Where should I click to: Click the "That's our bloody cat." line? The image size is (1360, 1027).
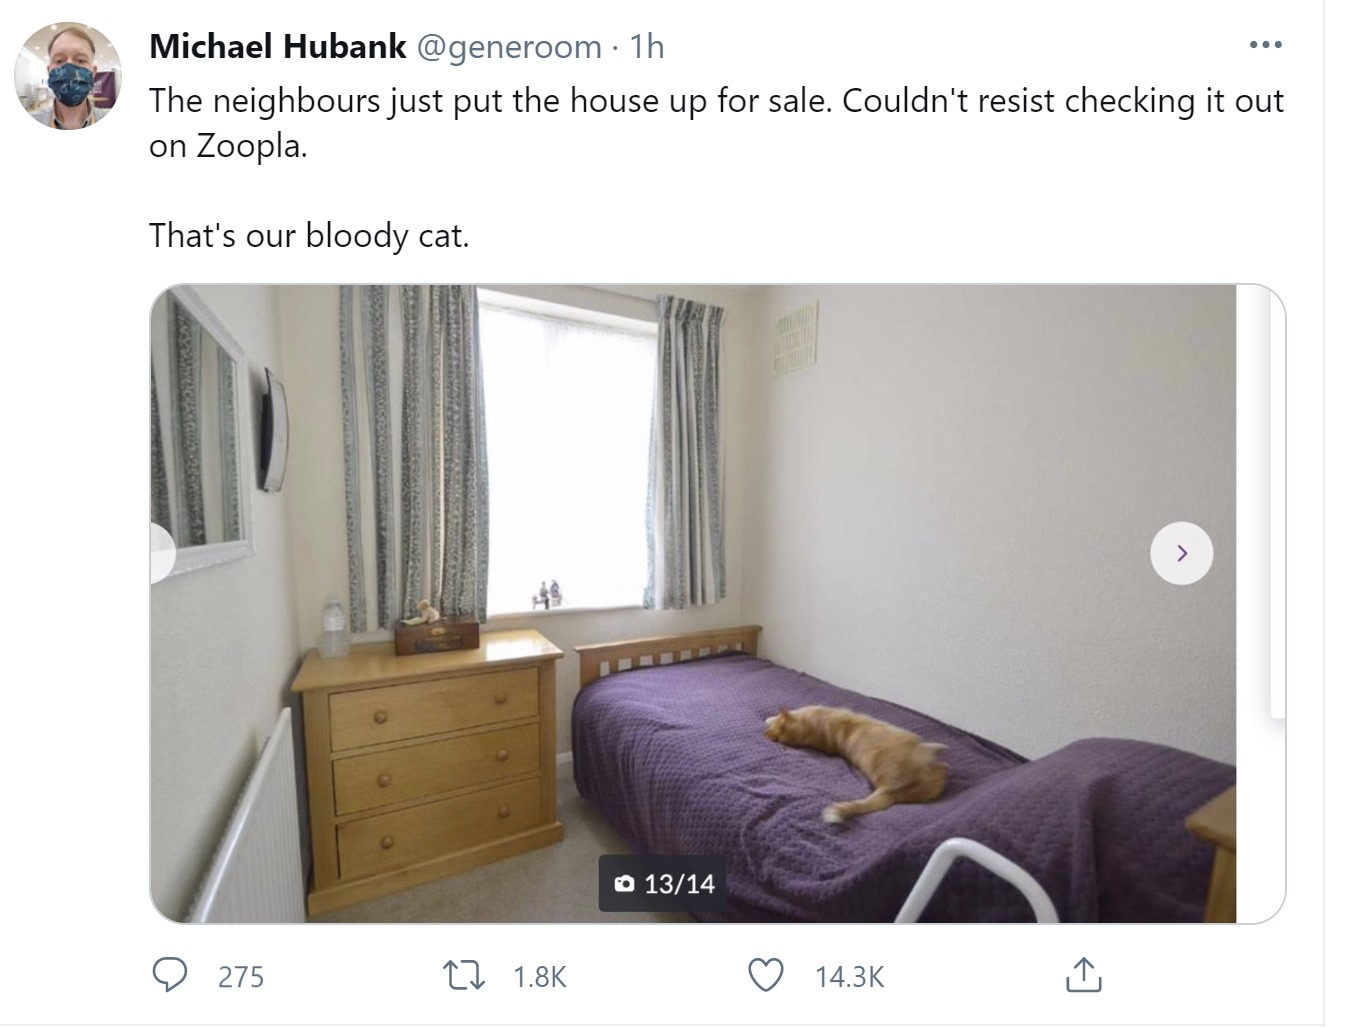click(x=309, y=236)
